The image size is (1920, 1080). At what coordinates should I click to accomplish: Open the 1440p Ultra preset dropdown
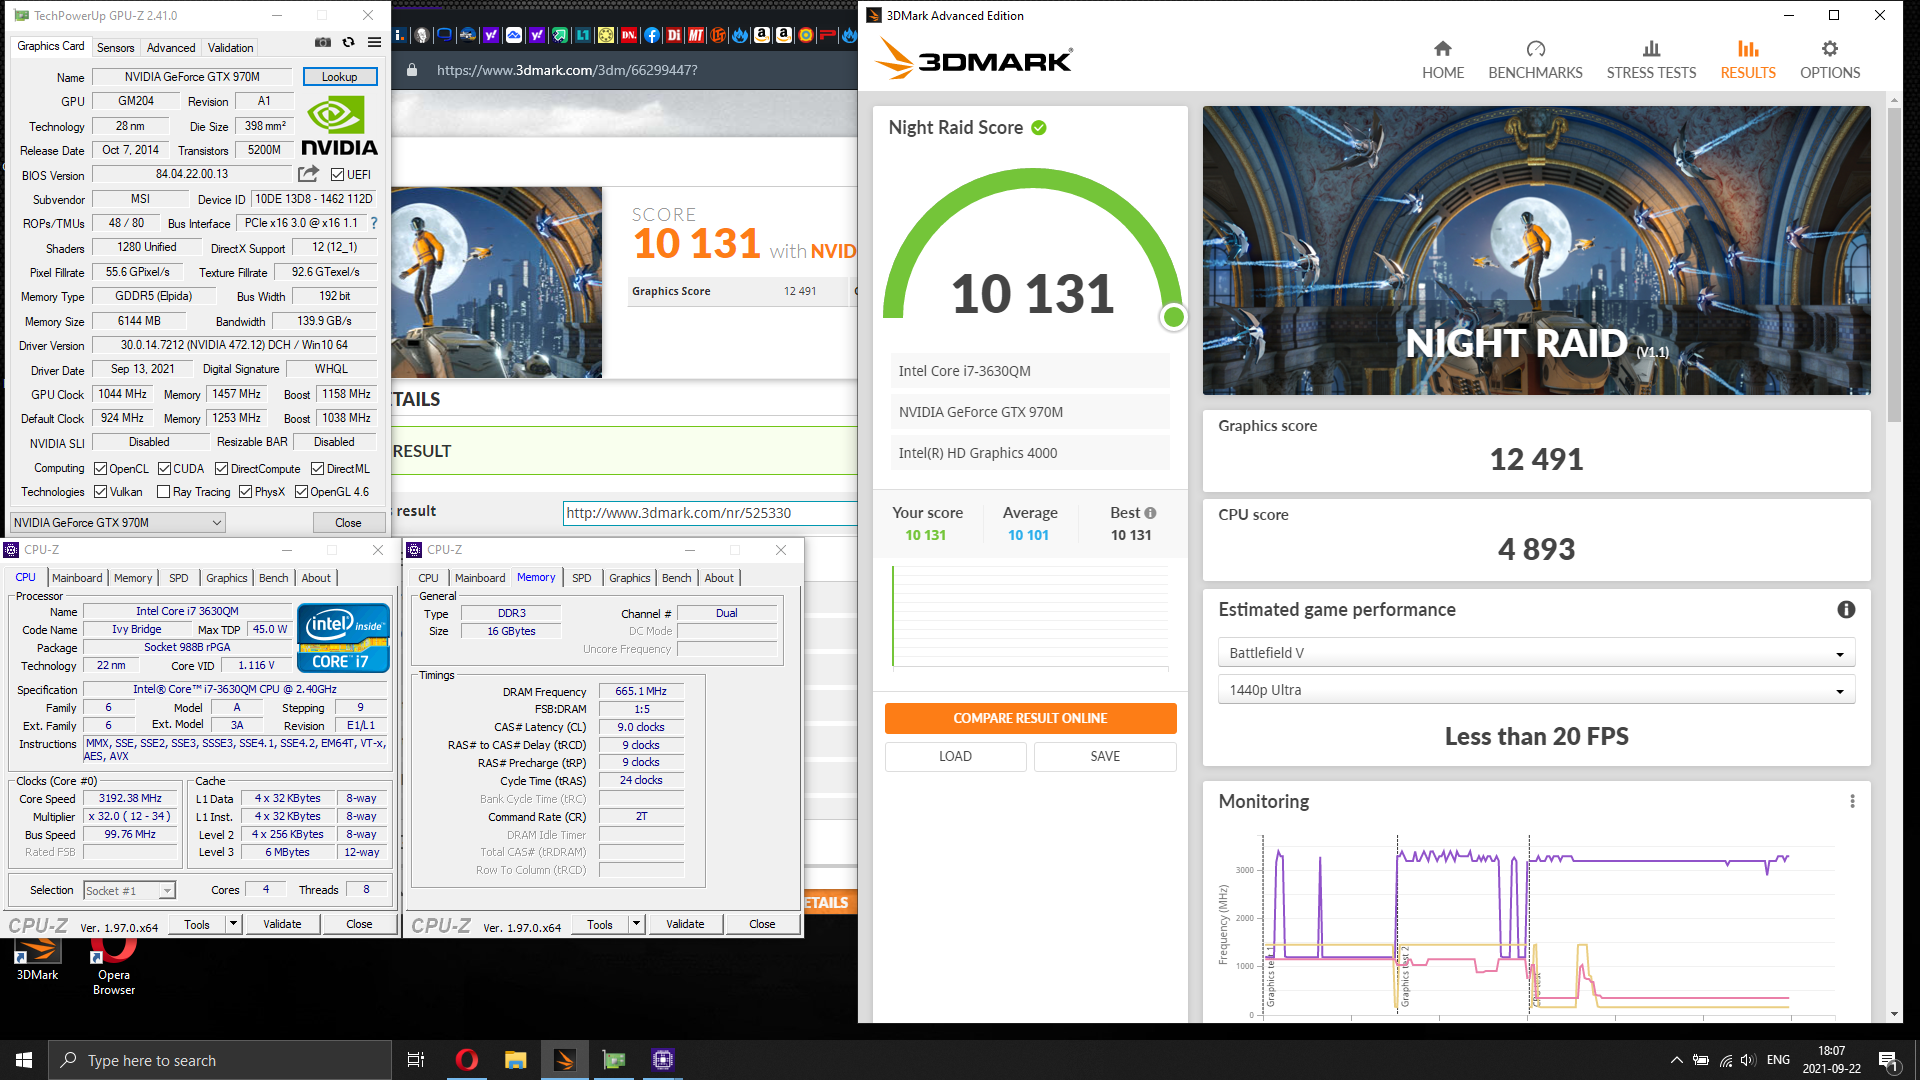[1536, 690]
